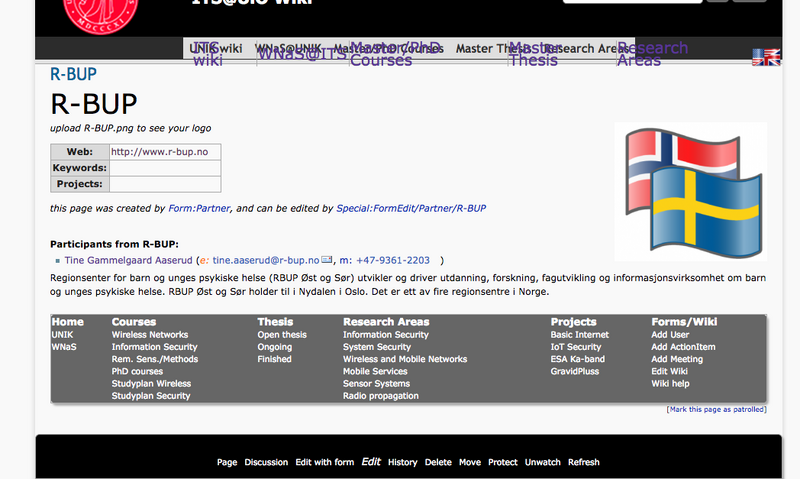Click the Courses footer heading
The image size is (800, 479).
(134, 322)
